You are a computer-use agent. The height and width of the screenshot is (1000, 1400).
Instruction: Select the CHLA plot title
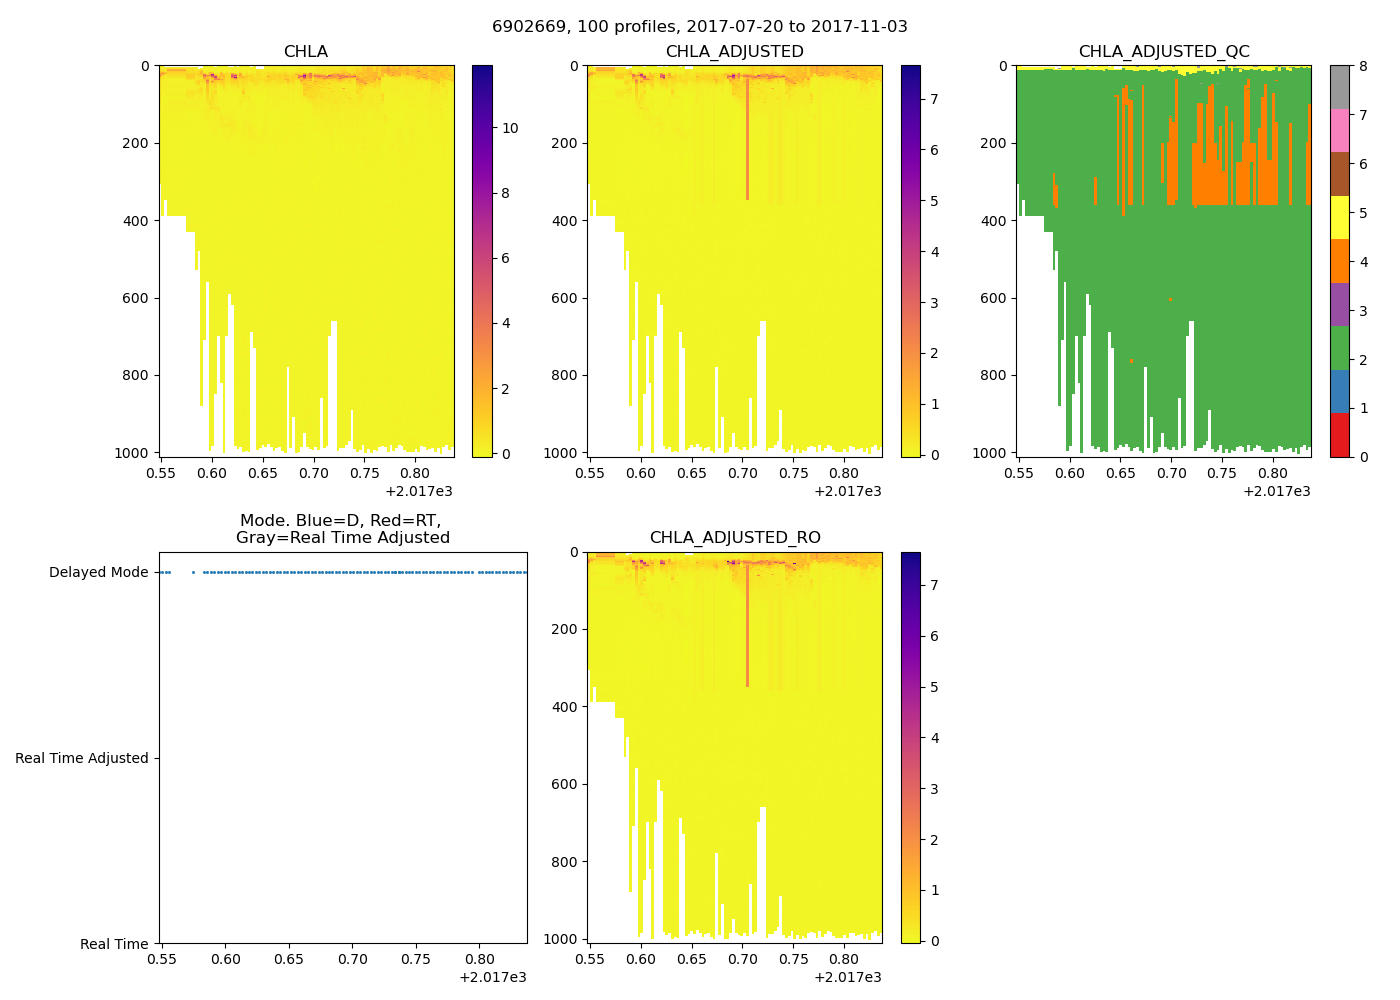coord(305,52)
